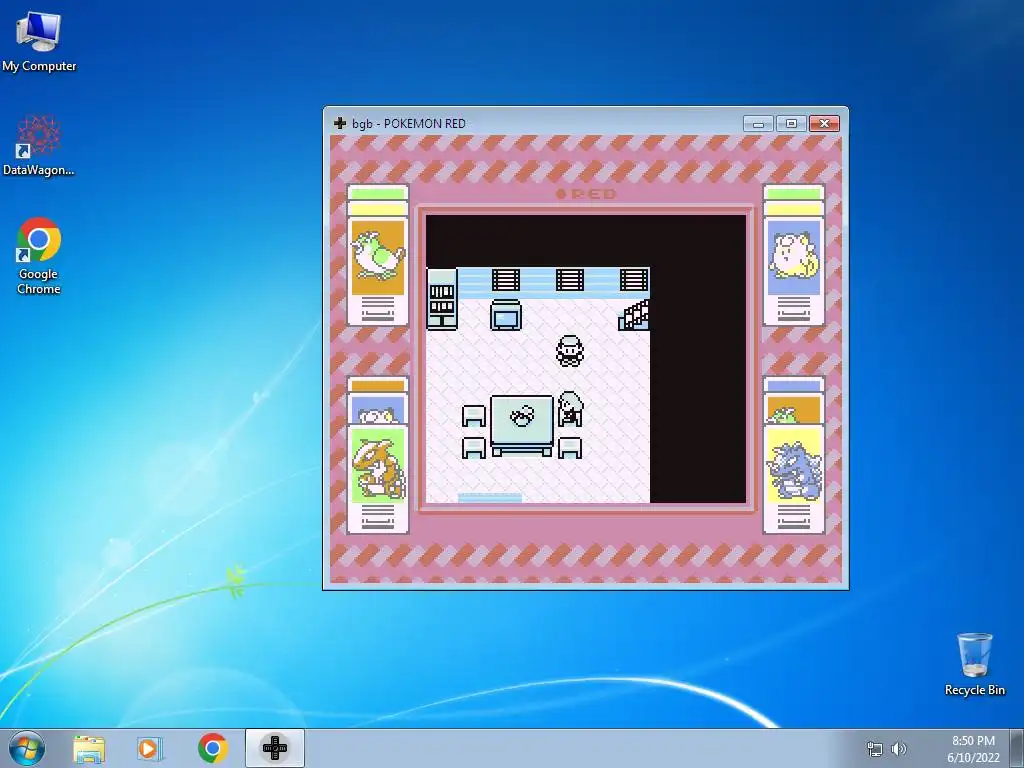Open the Windows Start menu orb
Viewport: 1024px width, 768px height.
(x=27, y=748)
